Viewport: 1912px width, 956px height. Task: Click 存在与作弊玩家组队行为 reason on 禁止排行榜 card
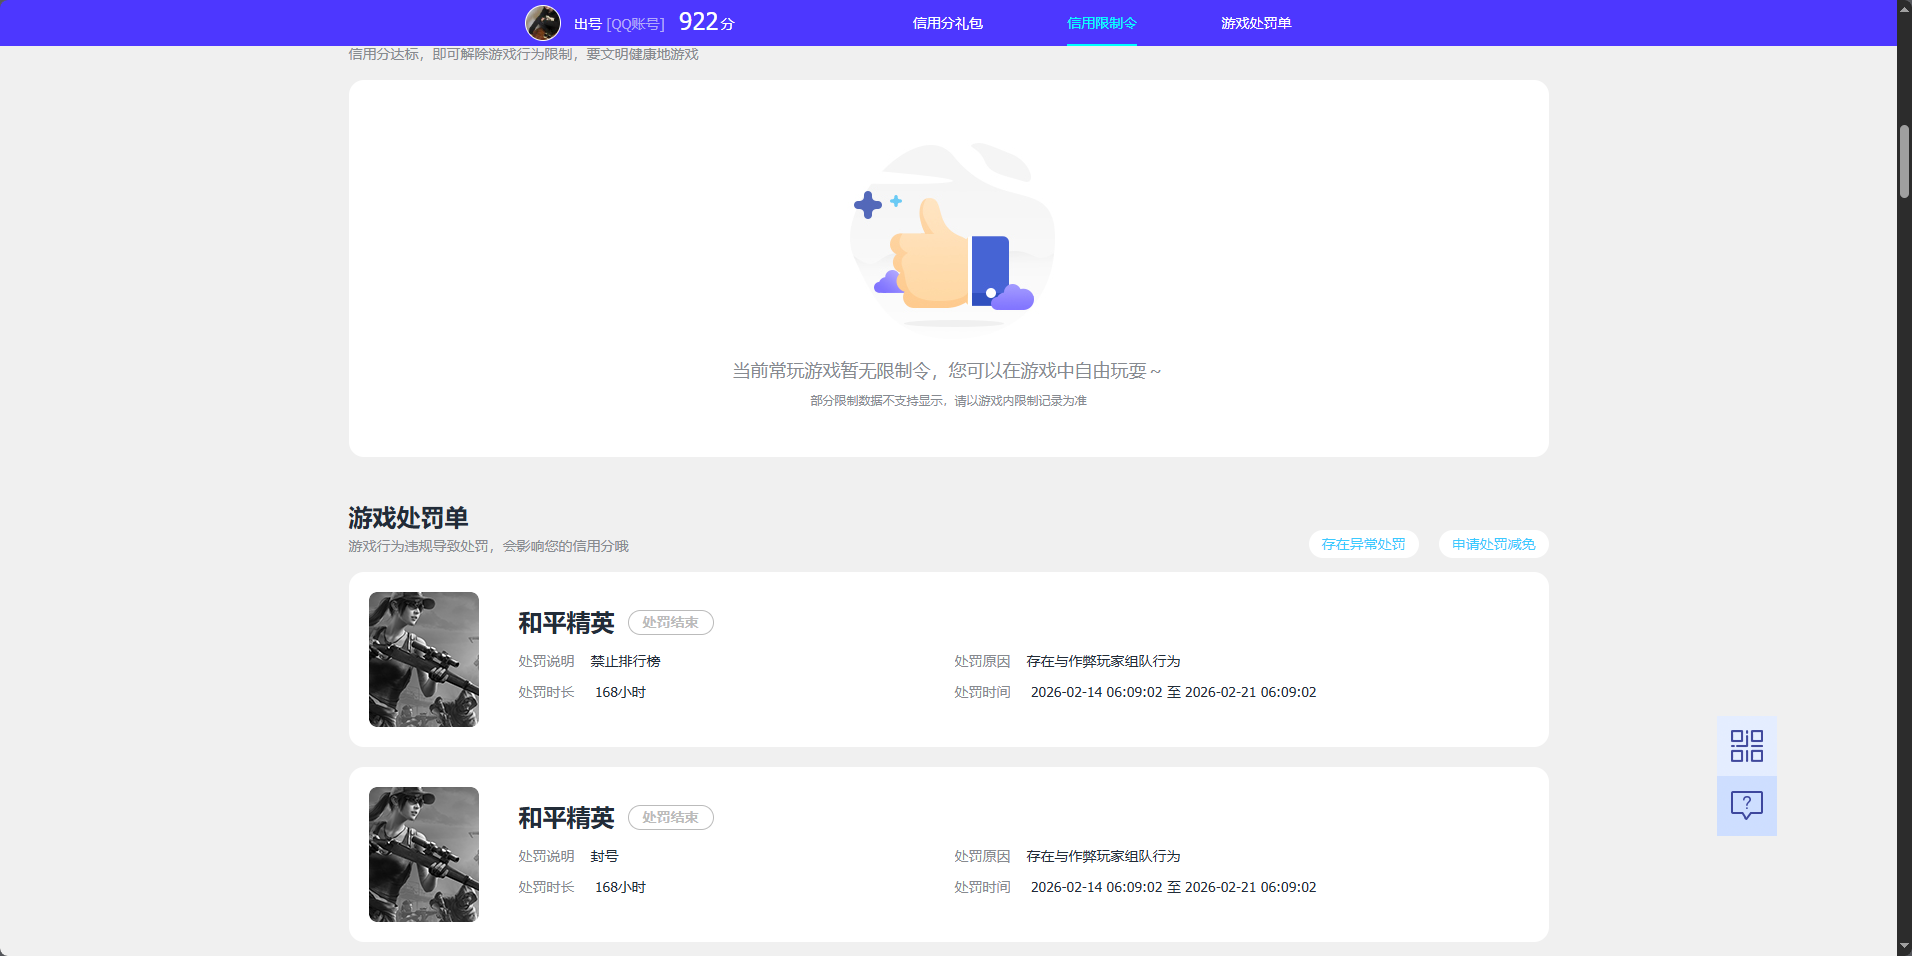[x=1103, y=661]
